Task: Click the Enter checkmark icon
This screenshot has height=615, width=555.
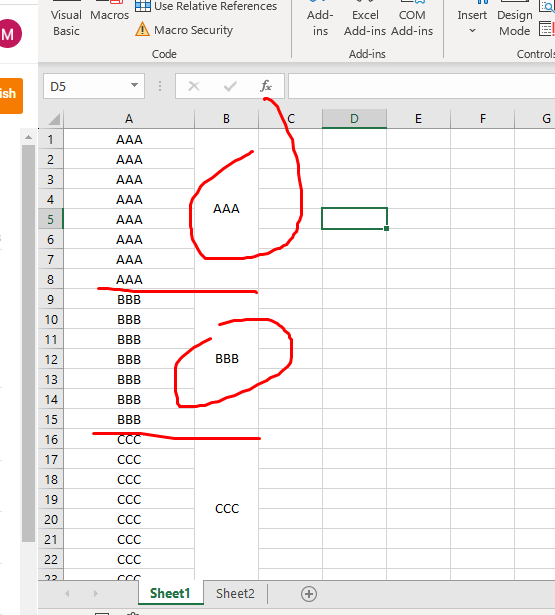Action: [230, 86]
